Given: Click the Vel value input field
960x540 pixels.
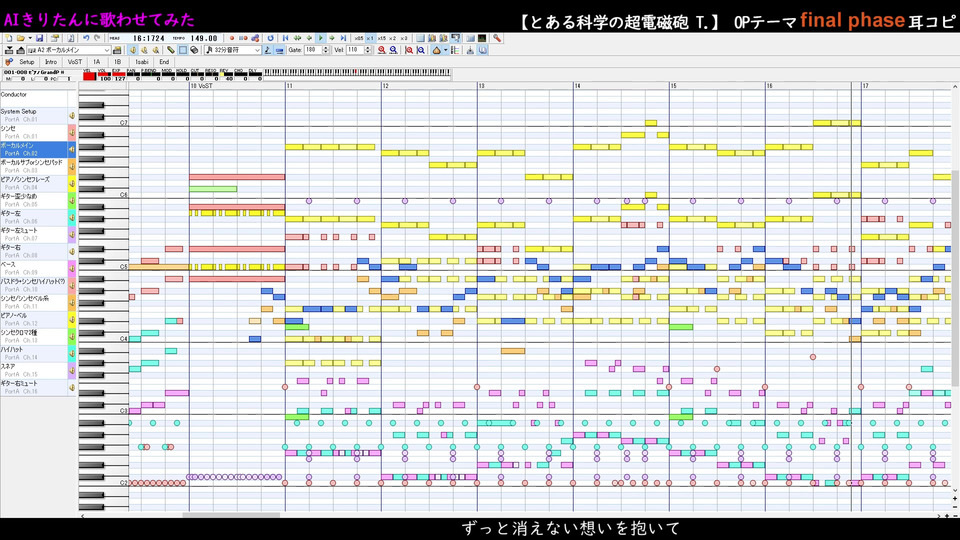Looking at the screenshot, I should tap(355, 50).
